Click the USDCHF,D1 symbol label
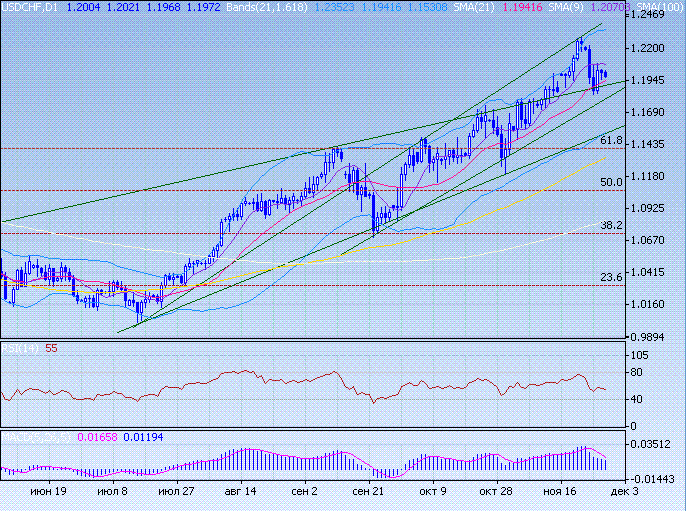This screenshot has height=511, width=686. [29, 7]
